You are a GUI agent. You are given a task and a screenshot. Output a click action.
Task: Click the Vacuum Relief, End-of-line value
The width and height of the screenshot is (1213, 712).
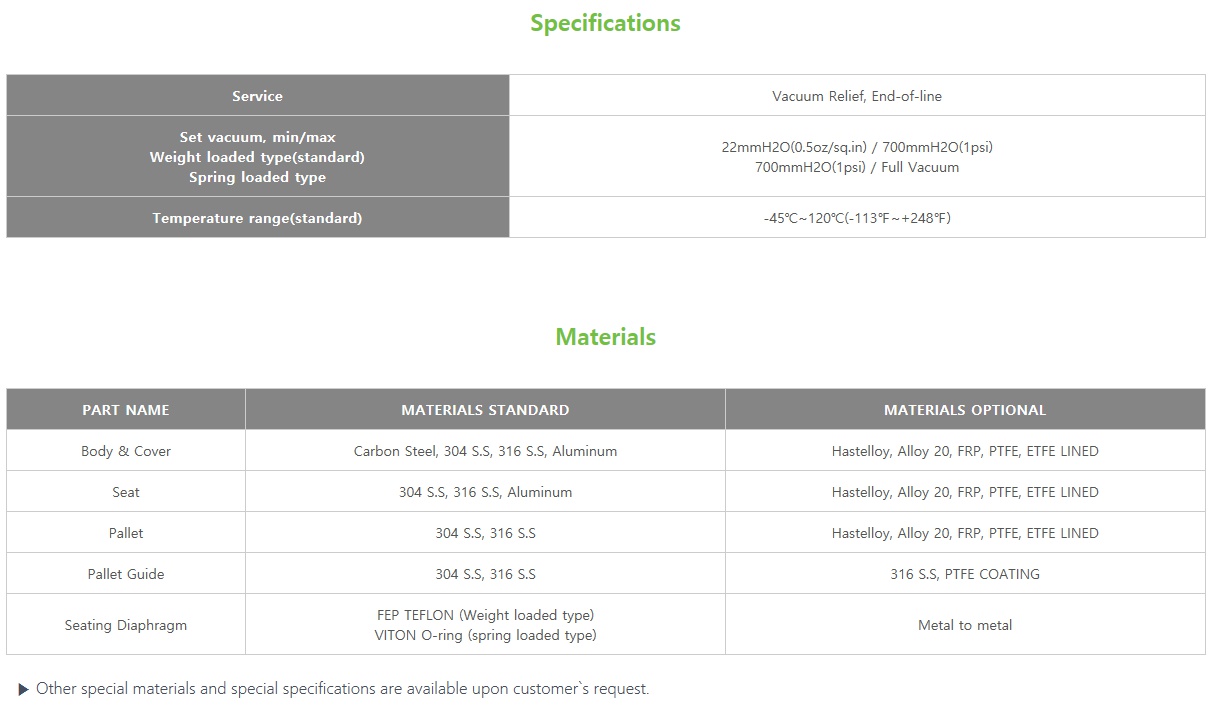[x=857, y=96]
